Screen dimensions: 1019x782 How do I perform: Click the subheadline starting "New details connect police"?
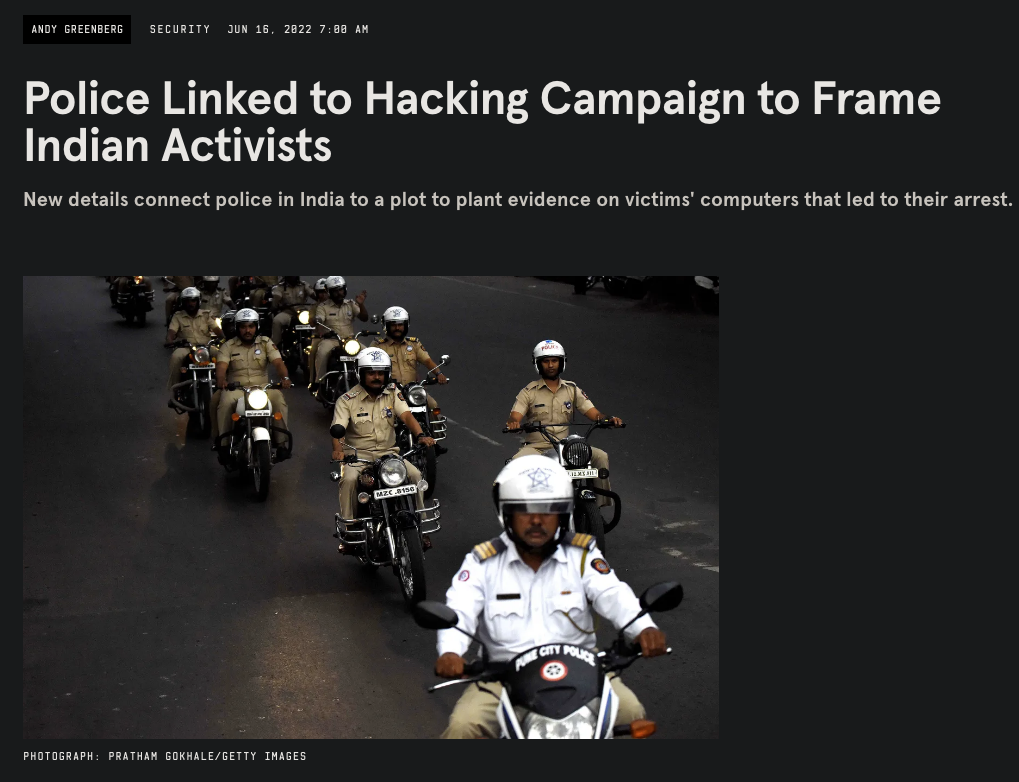coord(518,200)
